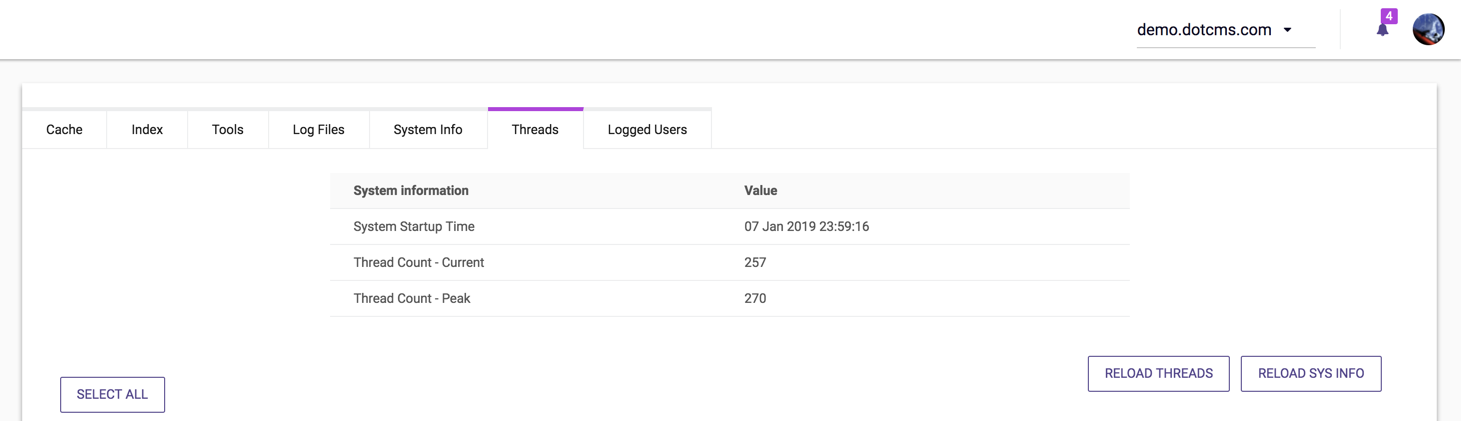Viewport: 1461px width, 421px height.
Task: Switch to the Cache tab
Action: click(x=64, y=129)
